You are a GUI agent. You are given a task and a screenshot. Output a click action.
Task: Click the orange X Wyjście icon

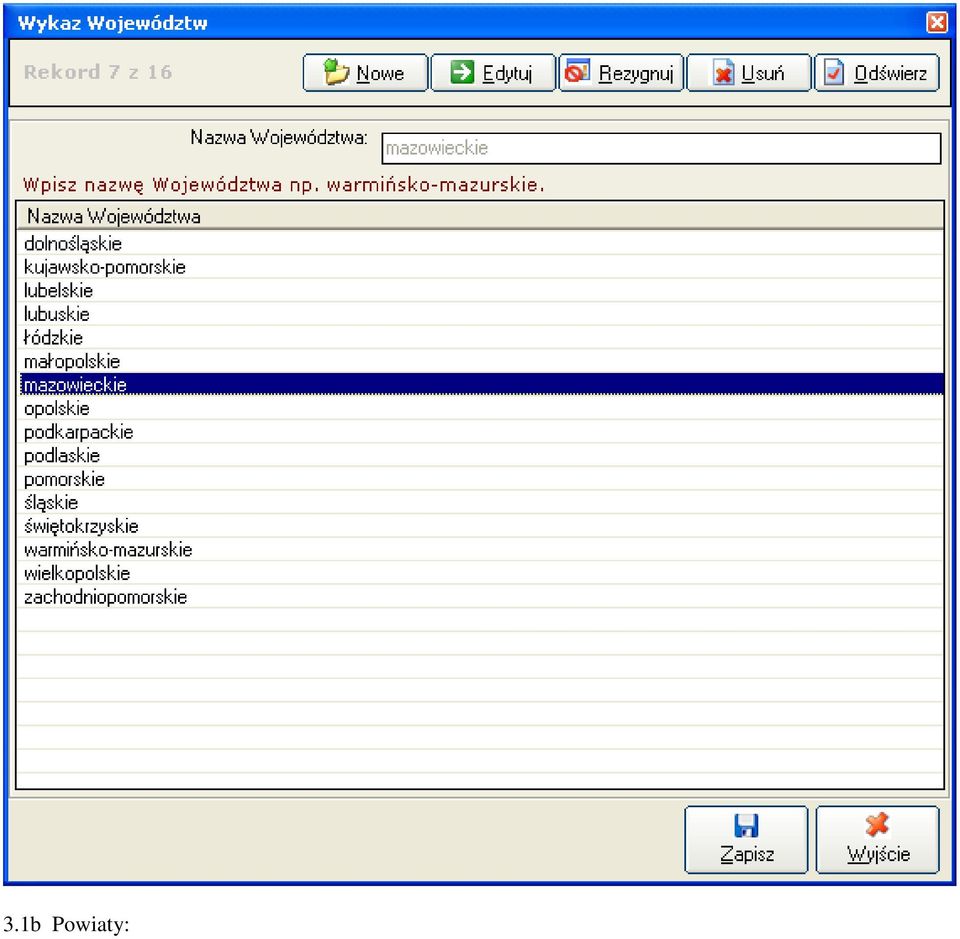[x=877, y=825]
